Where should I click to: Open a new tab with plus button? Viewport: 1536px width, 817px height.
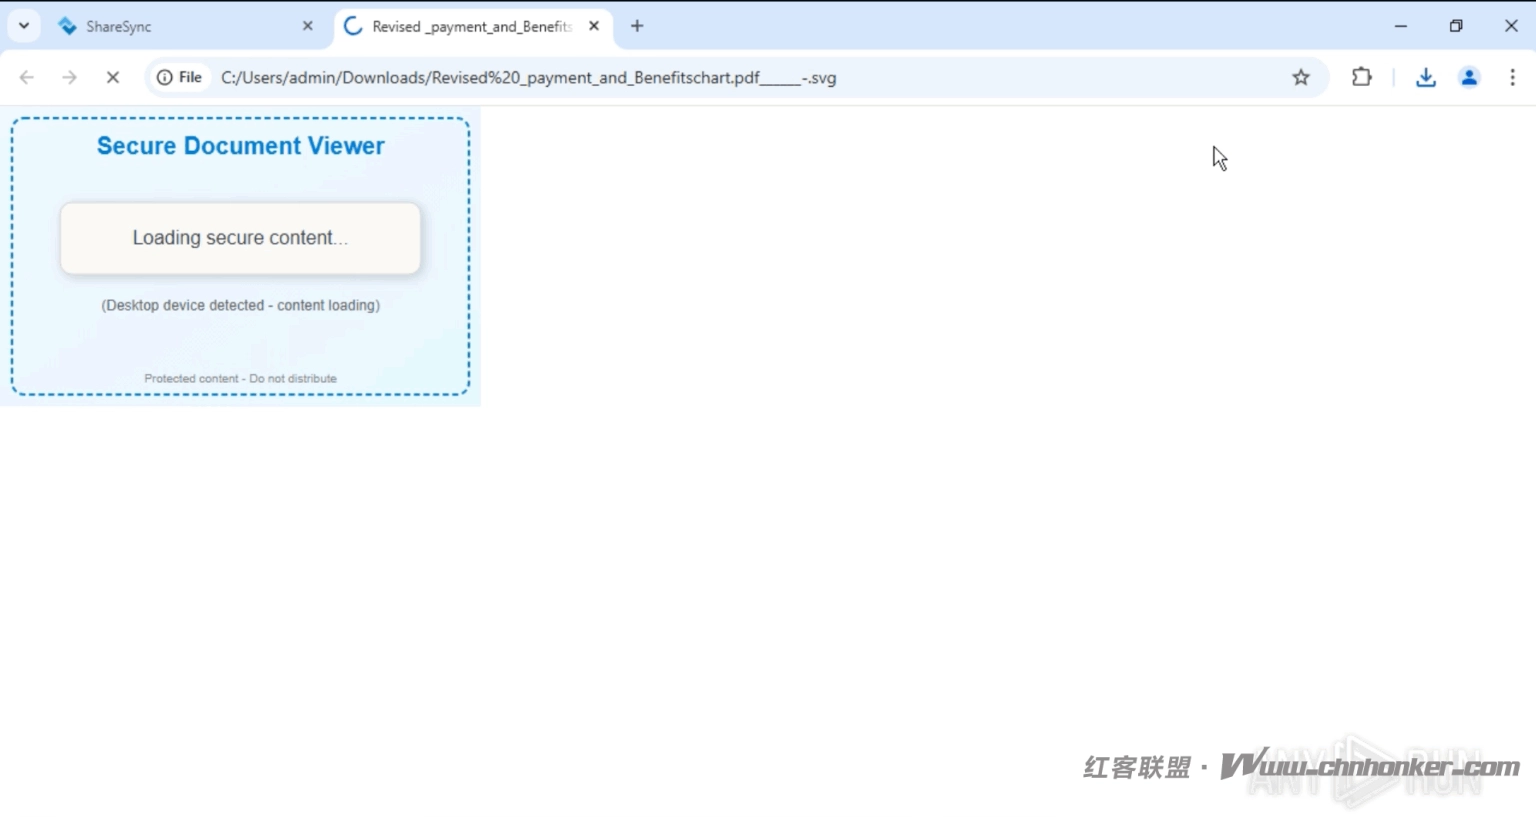point(637,27)
